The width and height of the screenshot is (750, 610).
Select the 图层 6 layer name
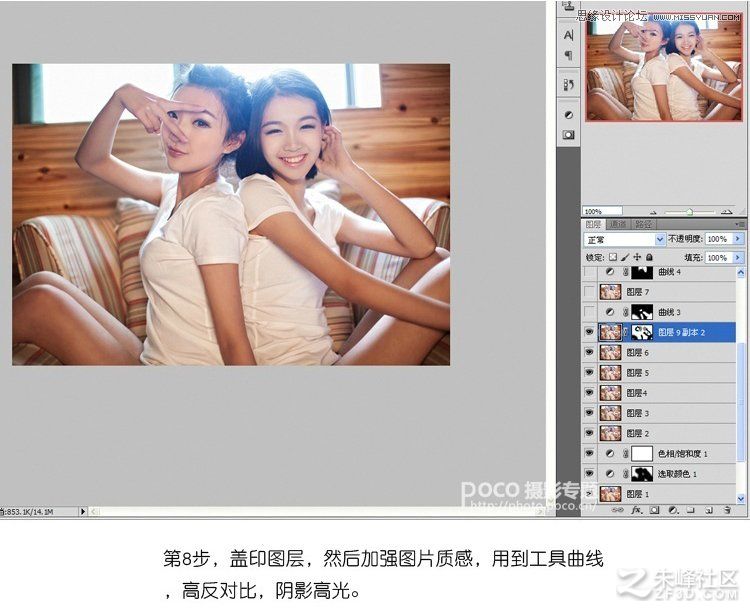[x=637, y=353]
